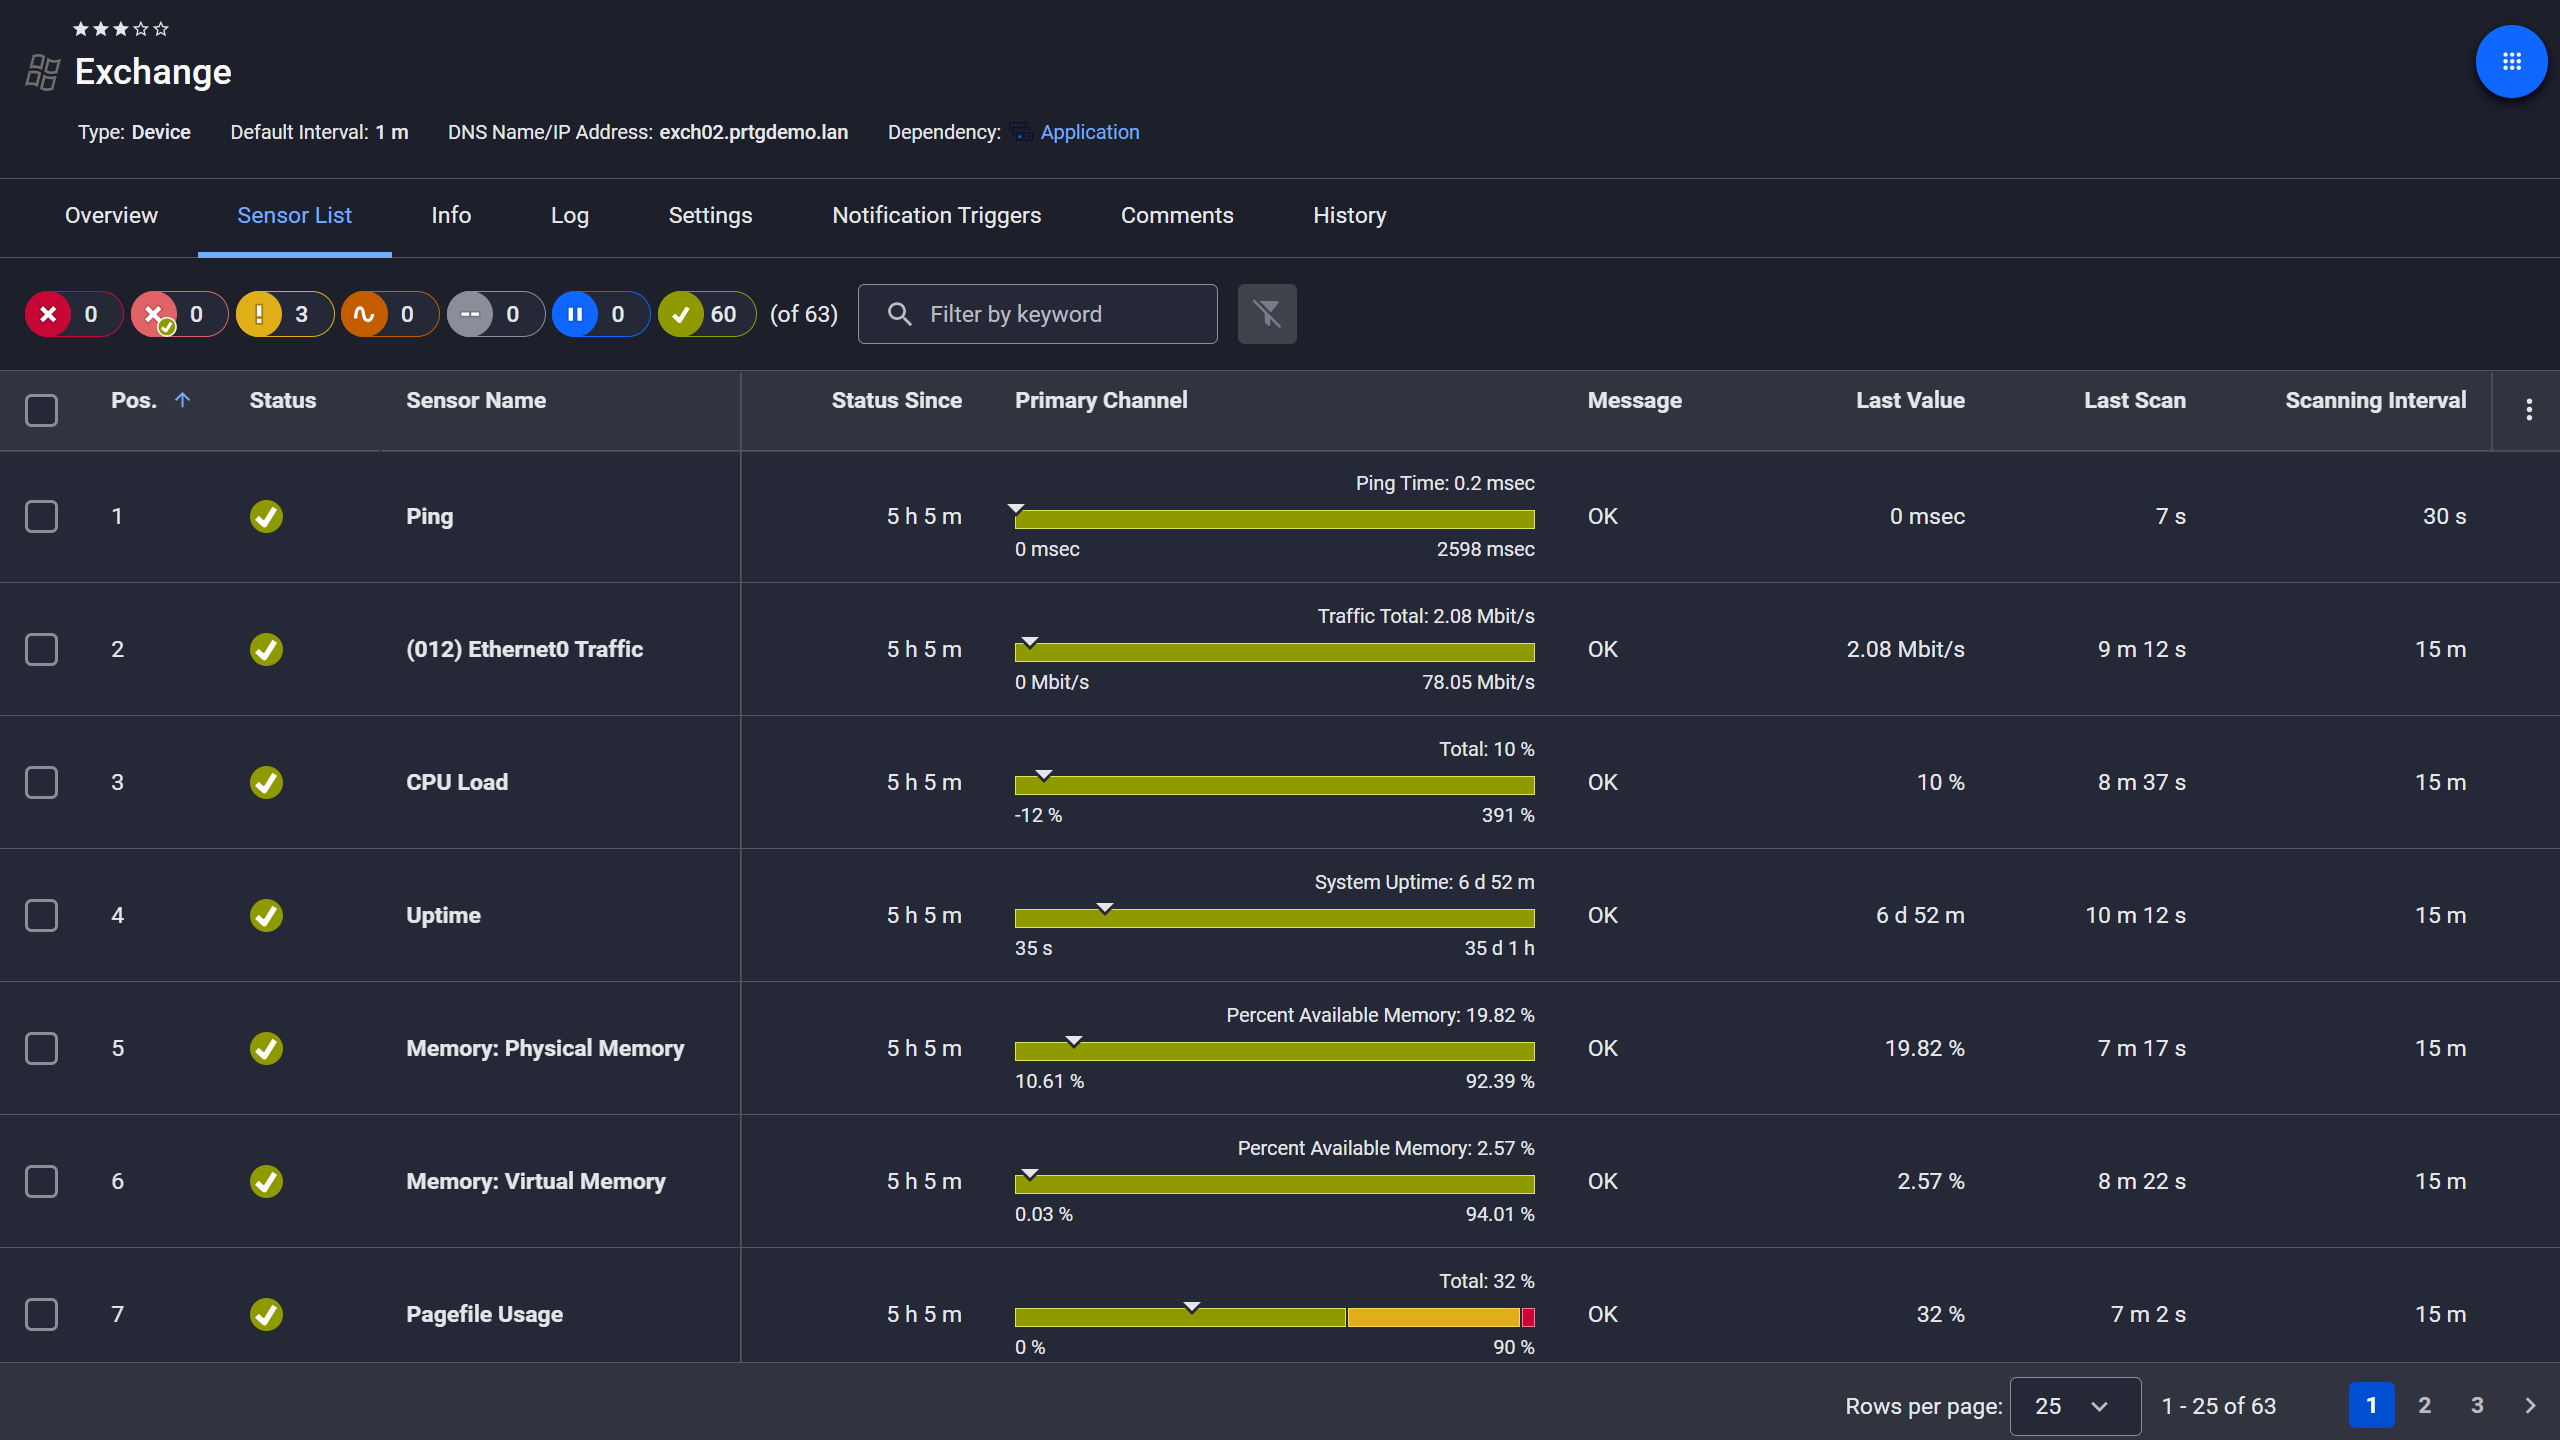Click CPU Load green status icon
Image resolution: width=2560 pixels, height=1440 pixels.
click(266, 783)
